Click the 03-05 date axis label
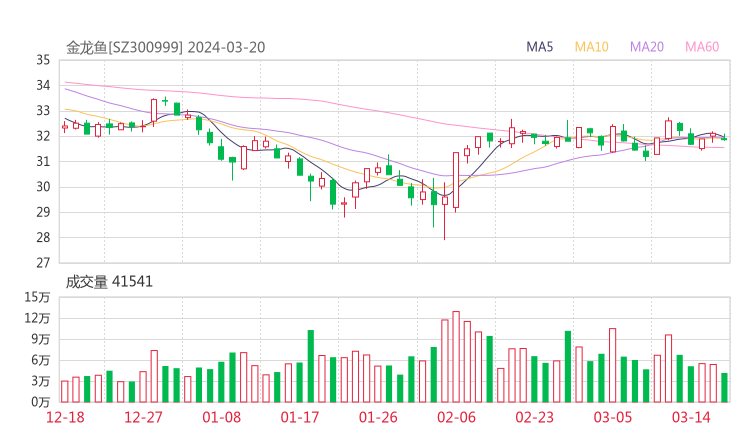Screen dimensions: 740x440 [613, 417]
